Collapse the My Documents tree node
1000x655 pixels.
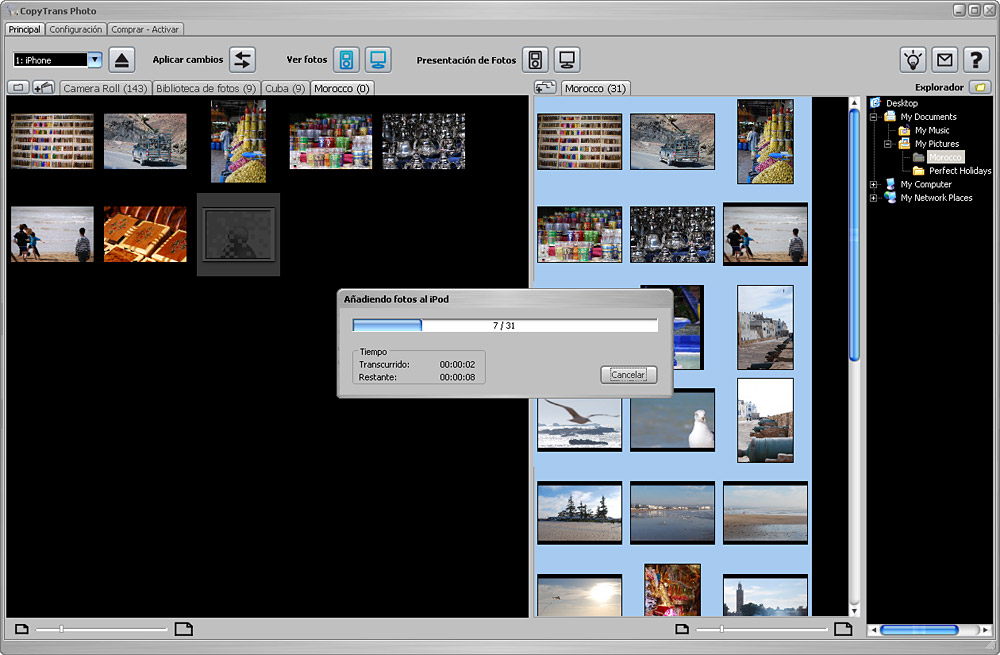[x=874, y=117]
